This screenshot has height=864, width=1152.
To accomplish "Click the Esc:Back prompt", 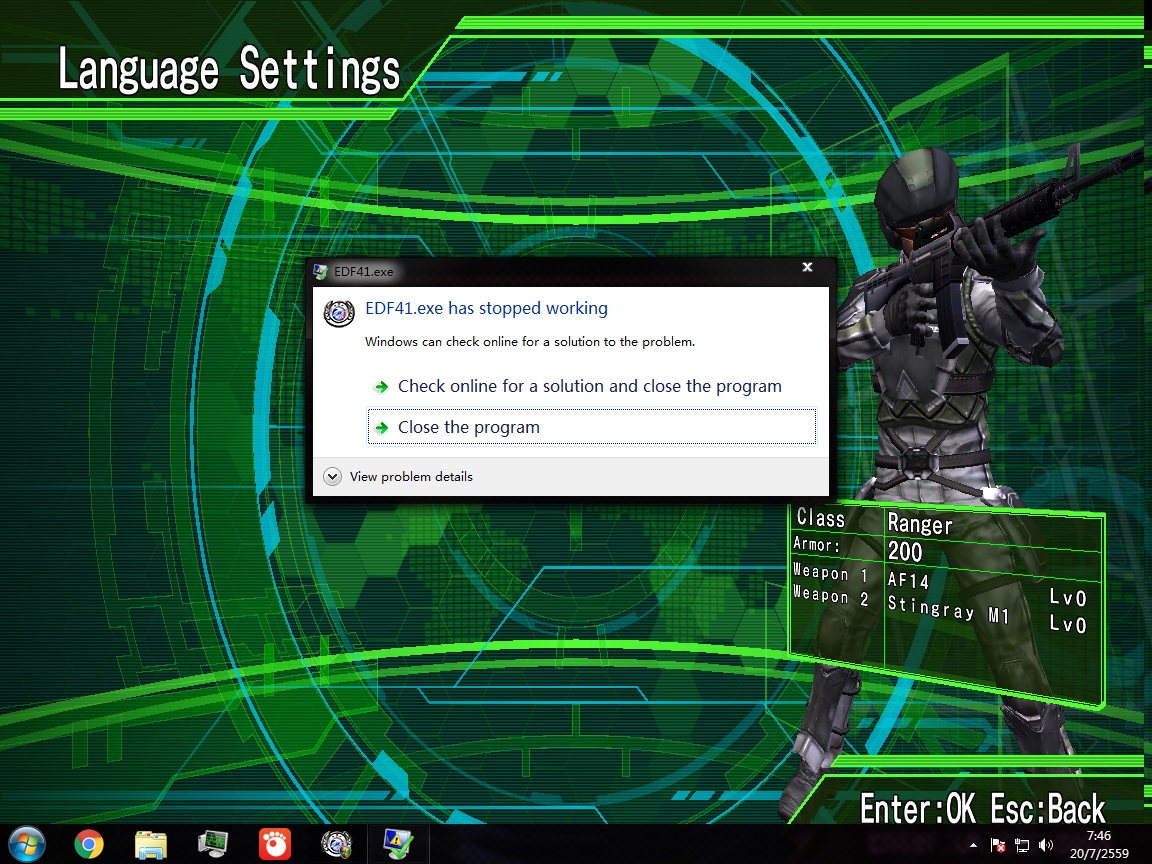I will coord(1048,809).
